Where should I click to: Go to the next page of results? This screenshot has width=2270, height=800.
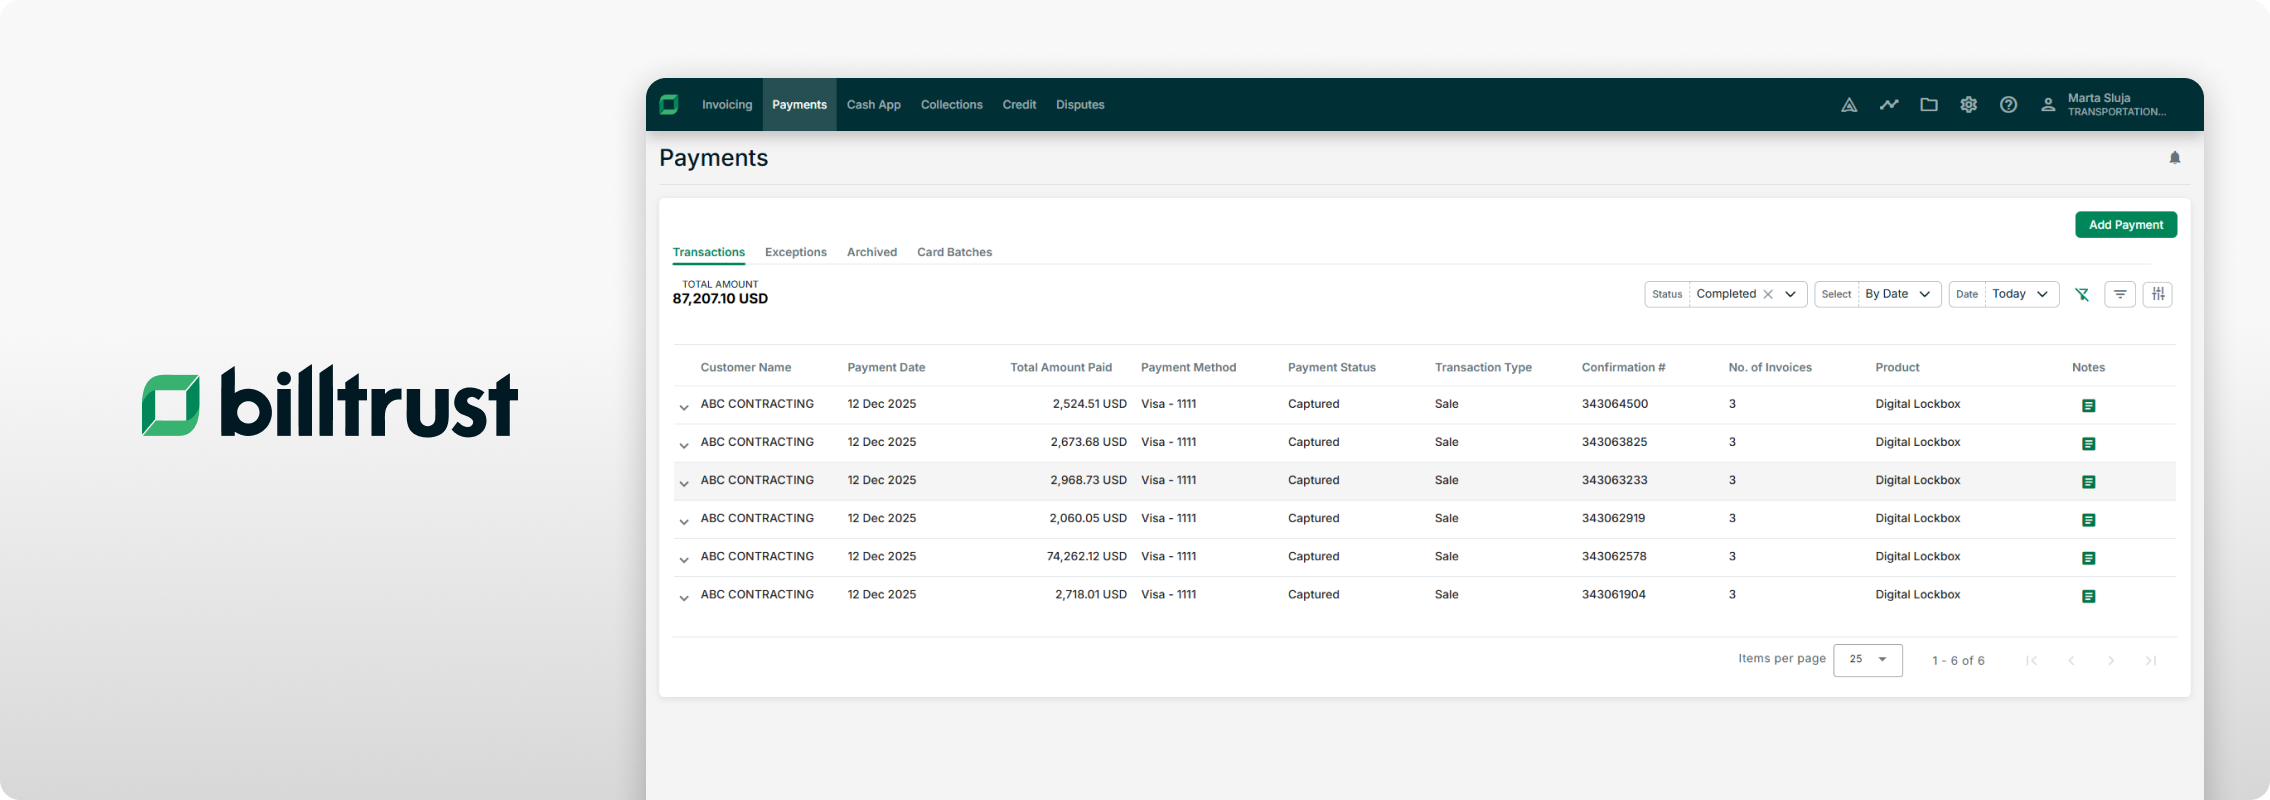2111,660
